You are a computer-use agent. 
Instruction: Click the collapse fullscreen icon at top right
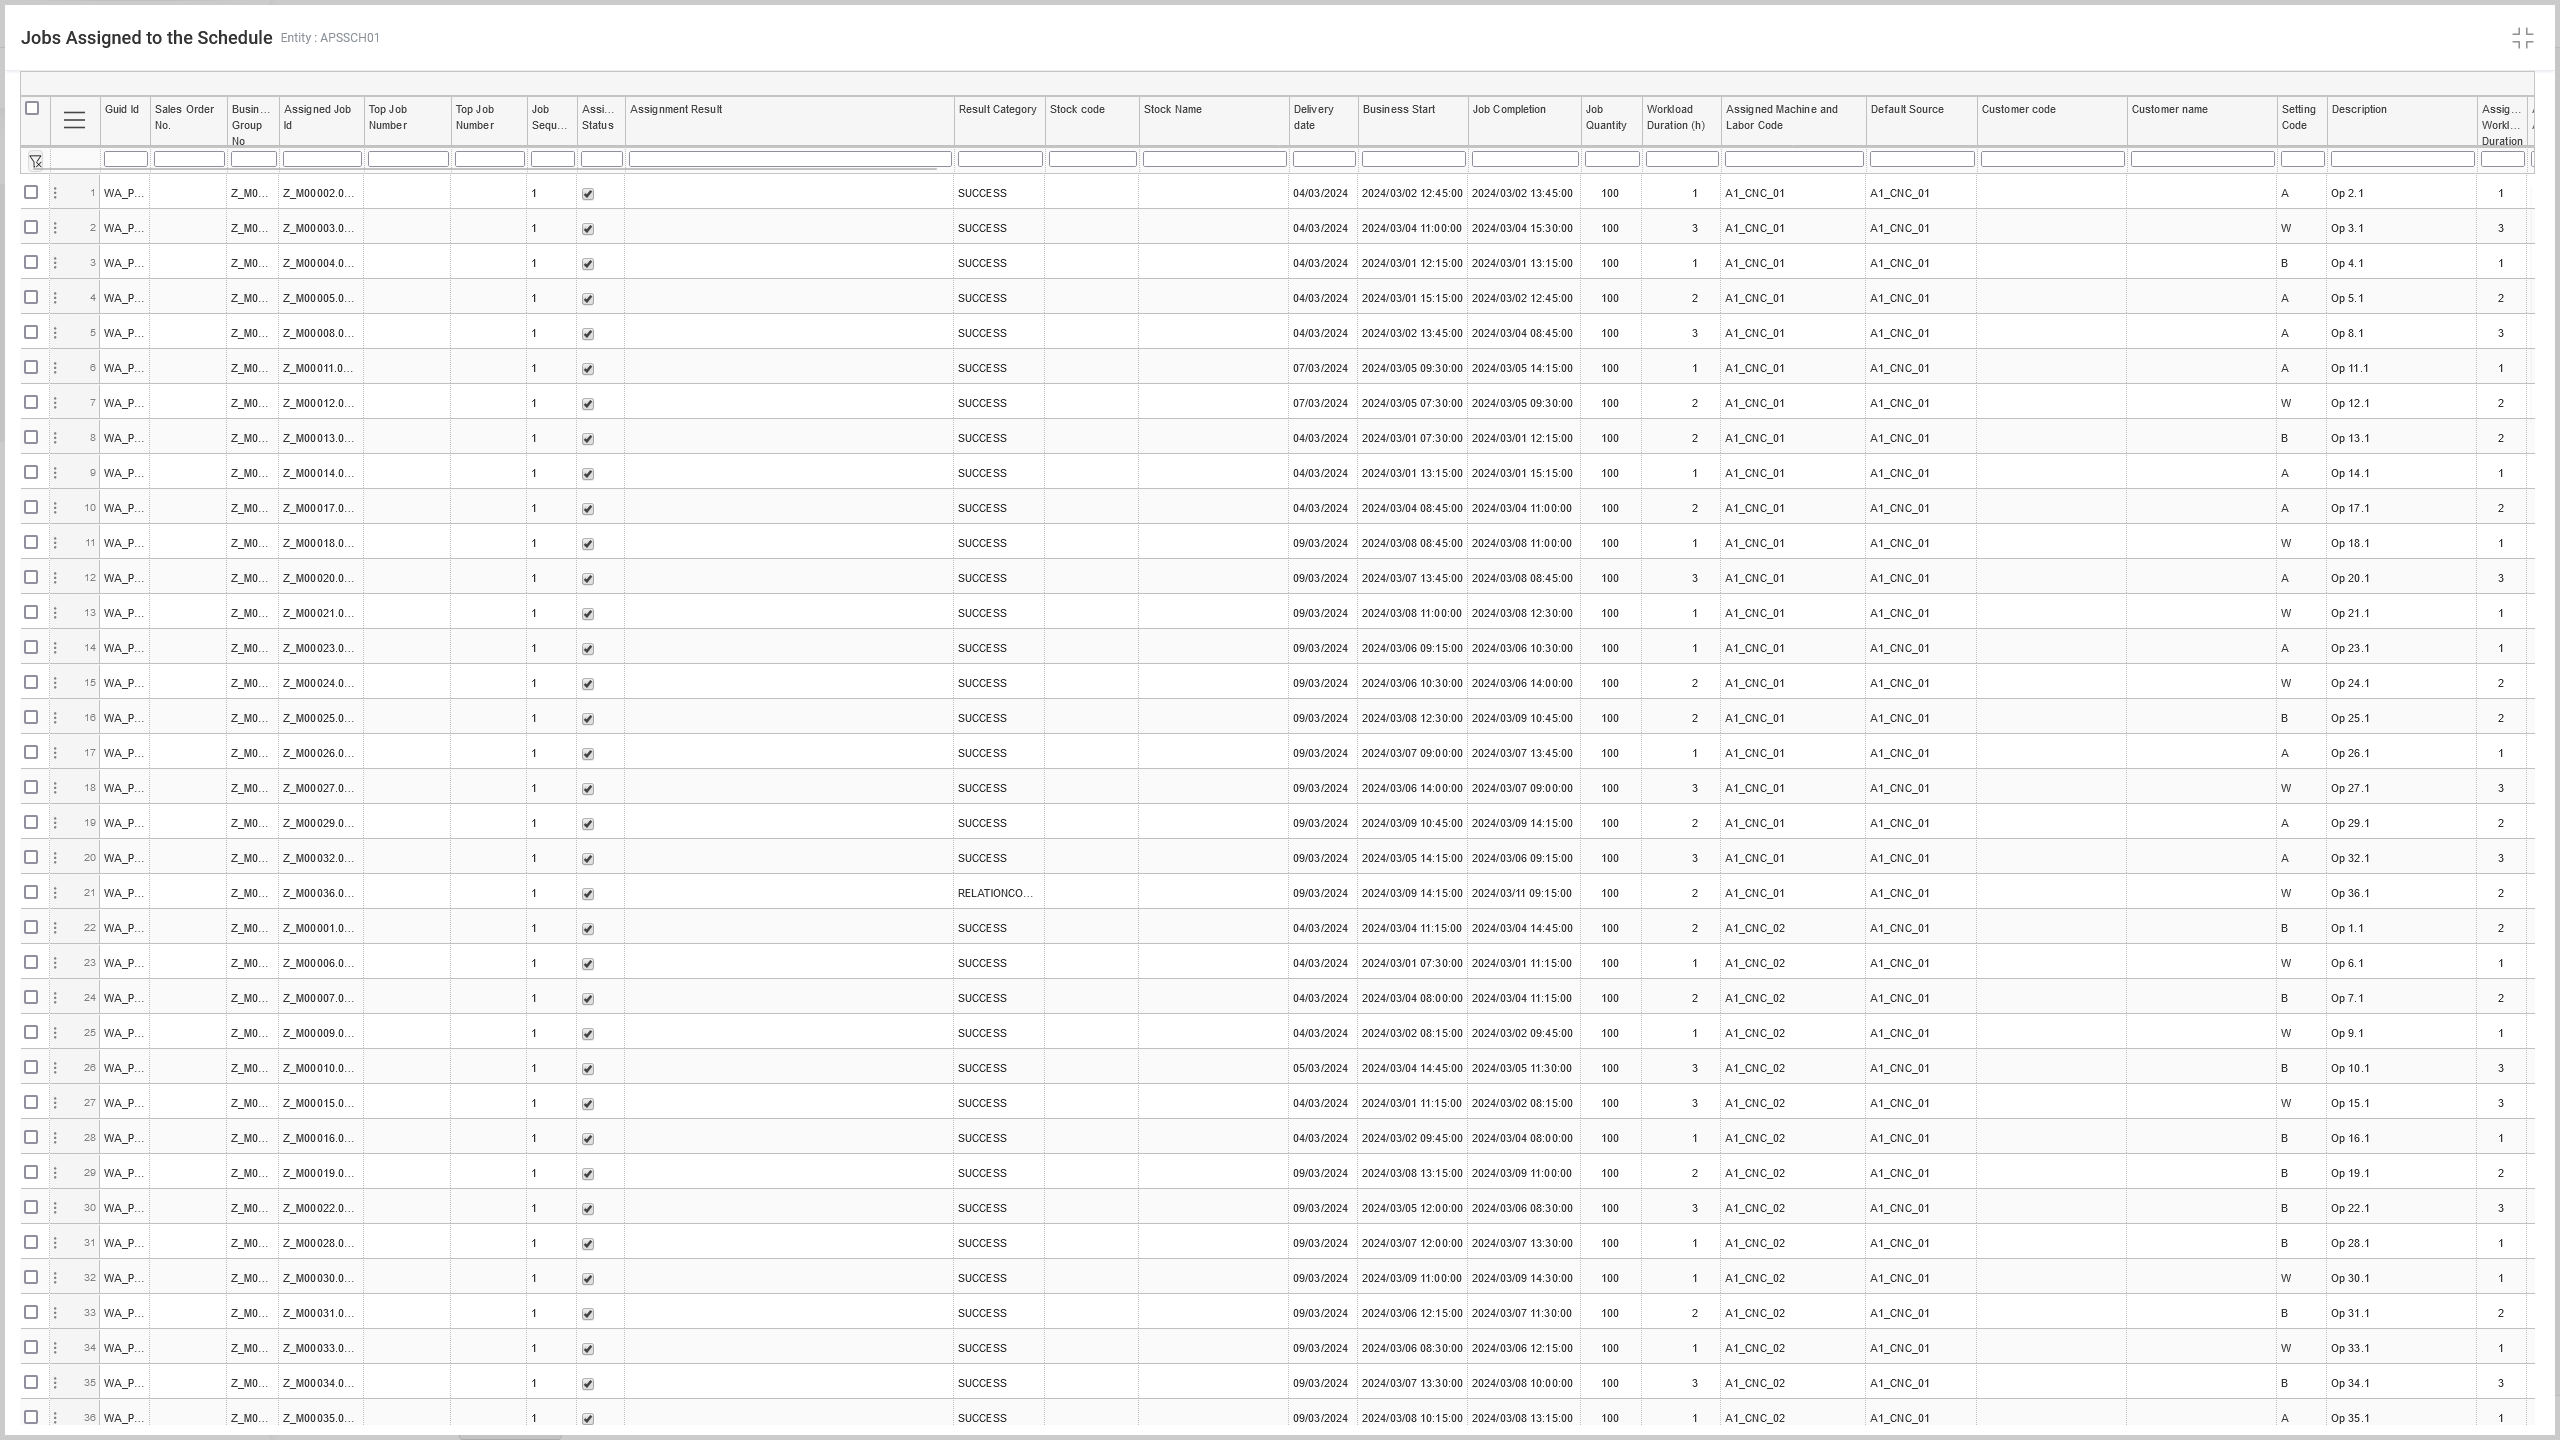tap(2522, 38)
